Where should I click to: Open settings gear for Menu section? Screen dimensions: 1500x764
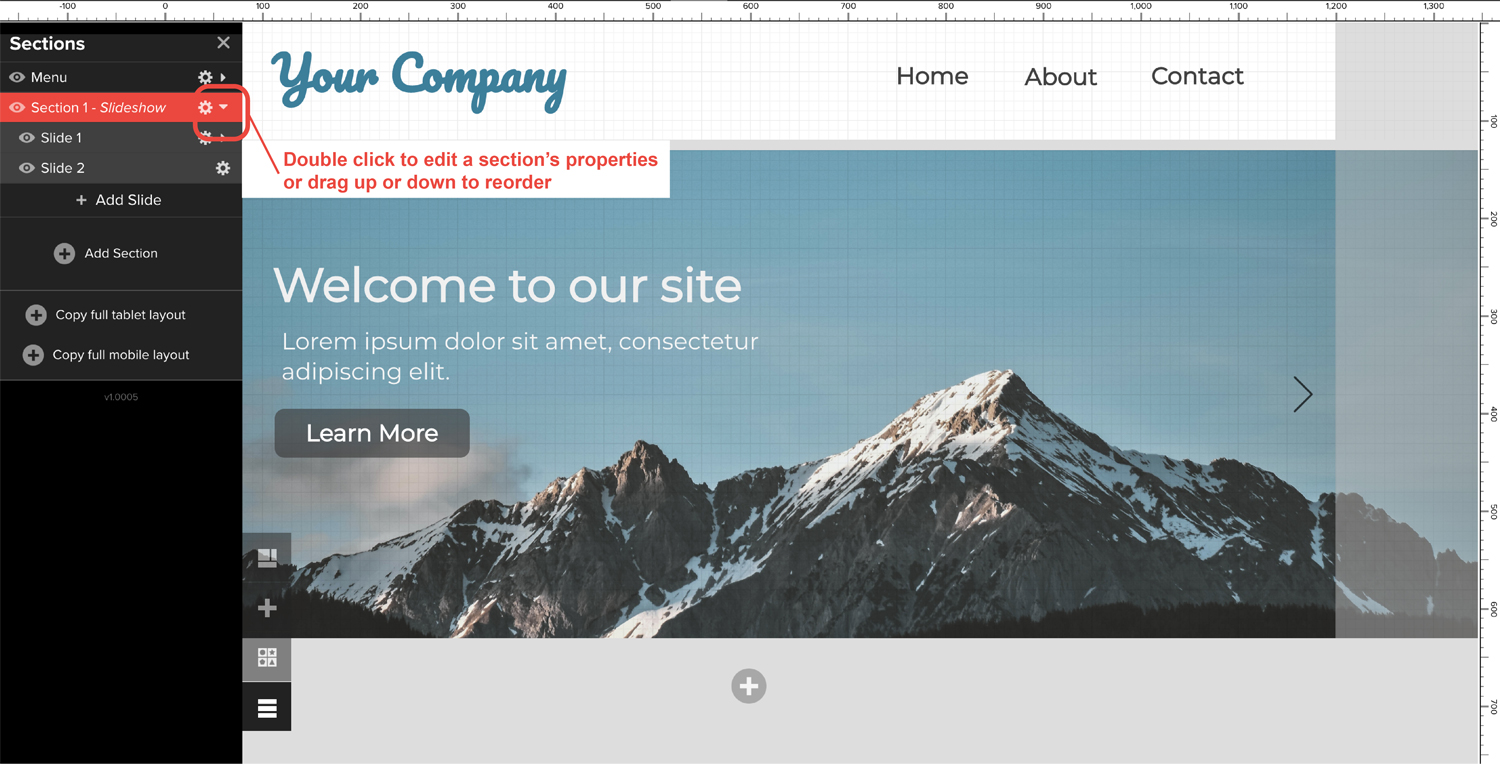tap(205, 77)
